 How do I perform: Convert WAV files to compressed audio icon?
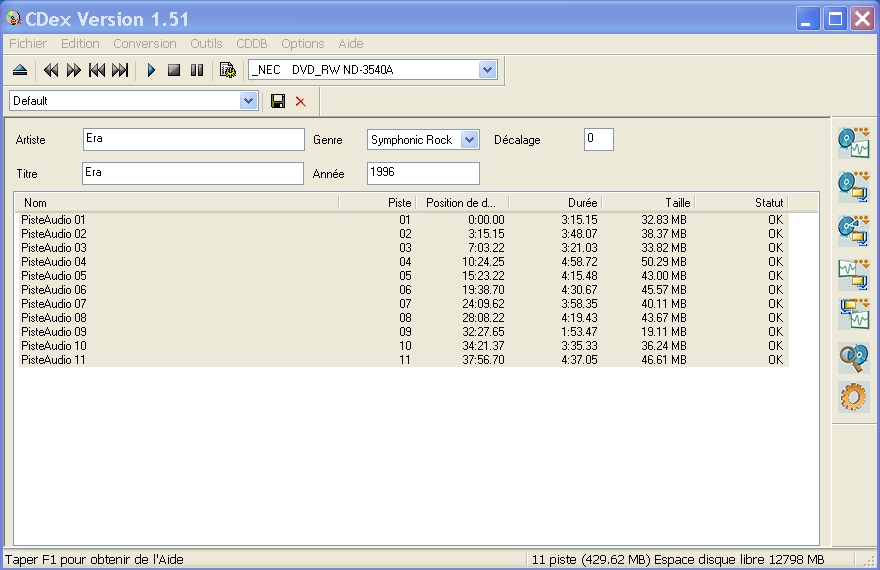pyautogui.click(x=854, y=274)
